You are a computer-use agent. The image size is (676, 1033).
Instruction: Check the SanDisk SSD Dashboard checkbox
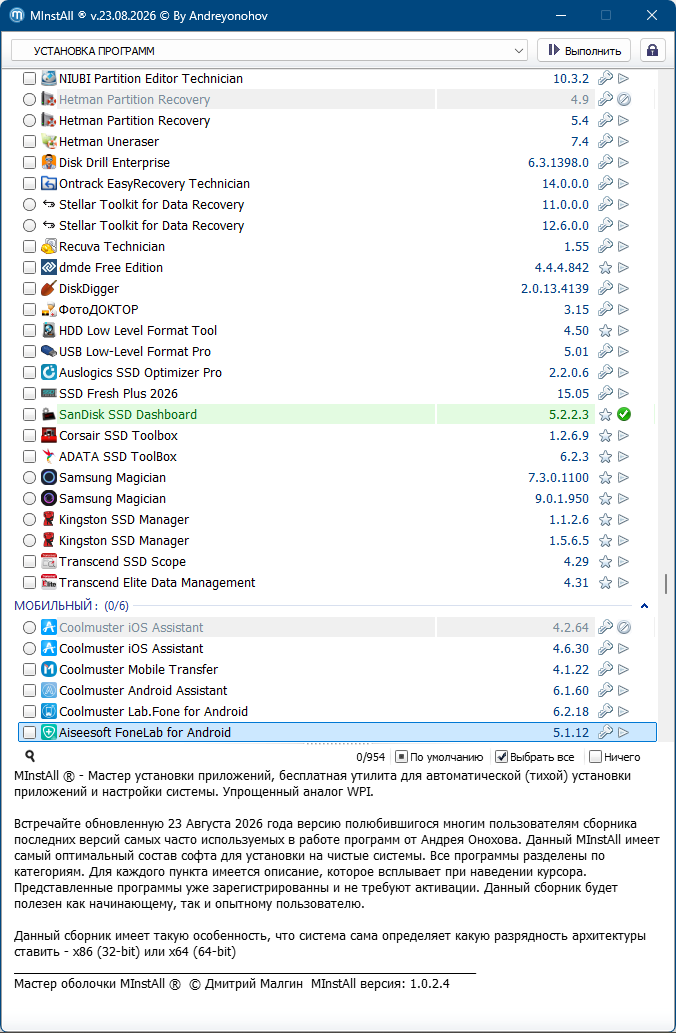29,414
